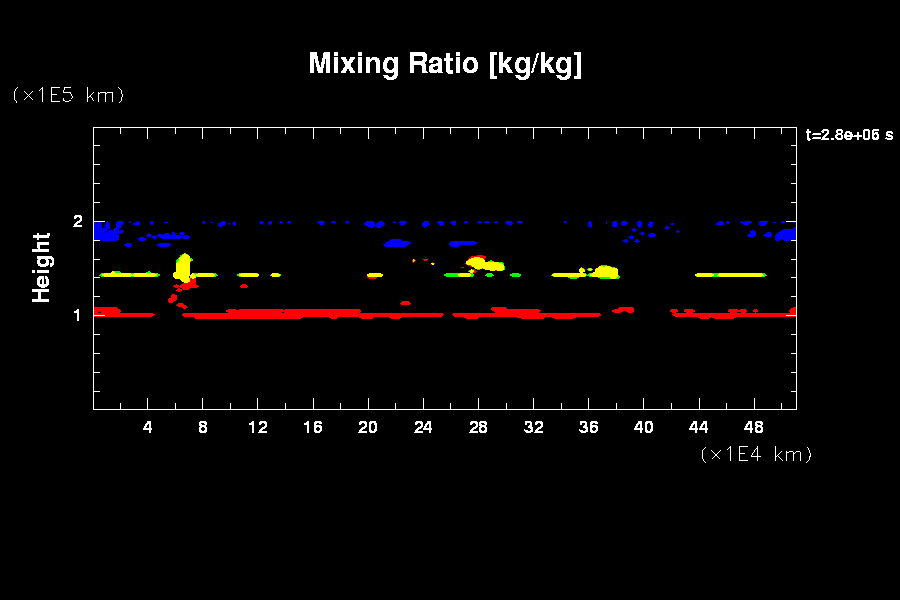This screenshot has height=600, width=900.
Task: Click x-axis tick label "36"
Action: point(588,427)
